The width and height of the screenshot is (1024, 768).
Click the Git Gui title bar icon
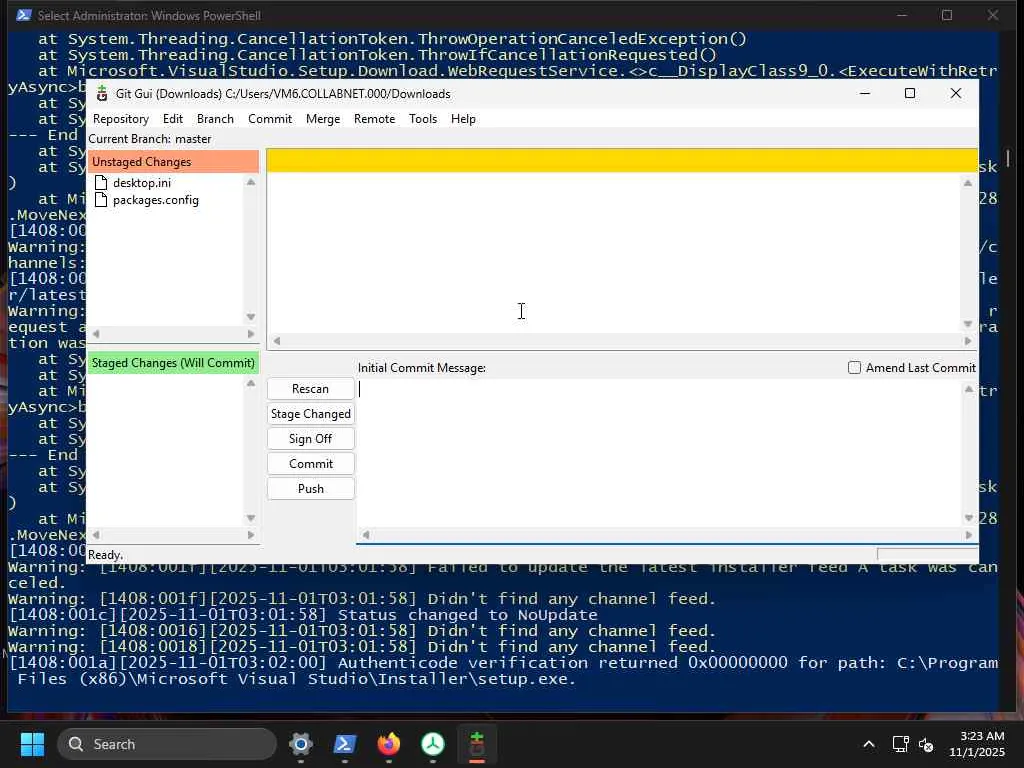tap(102, 94)
